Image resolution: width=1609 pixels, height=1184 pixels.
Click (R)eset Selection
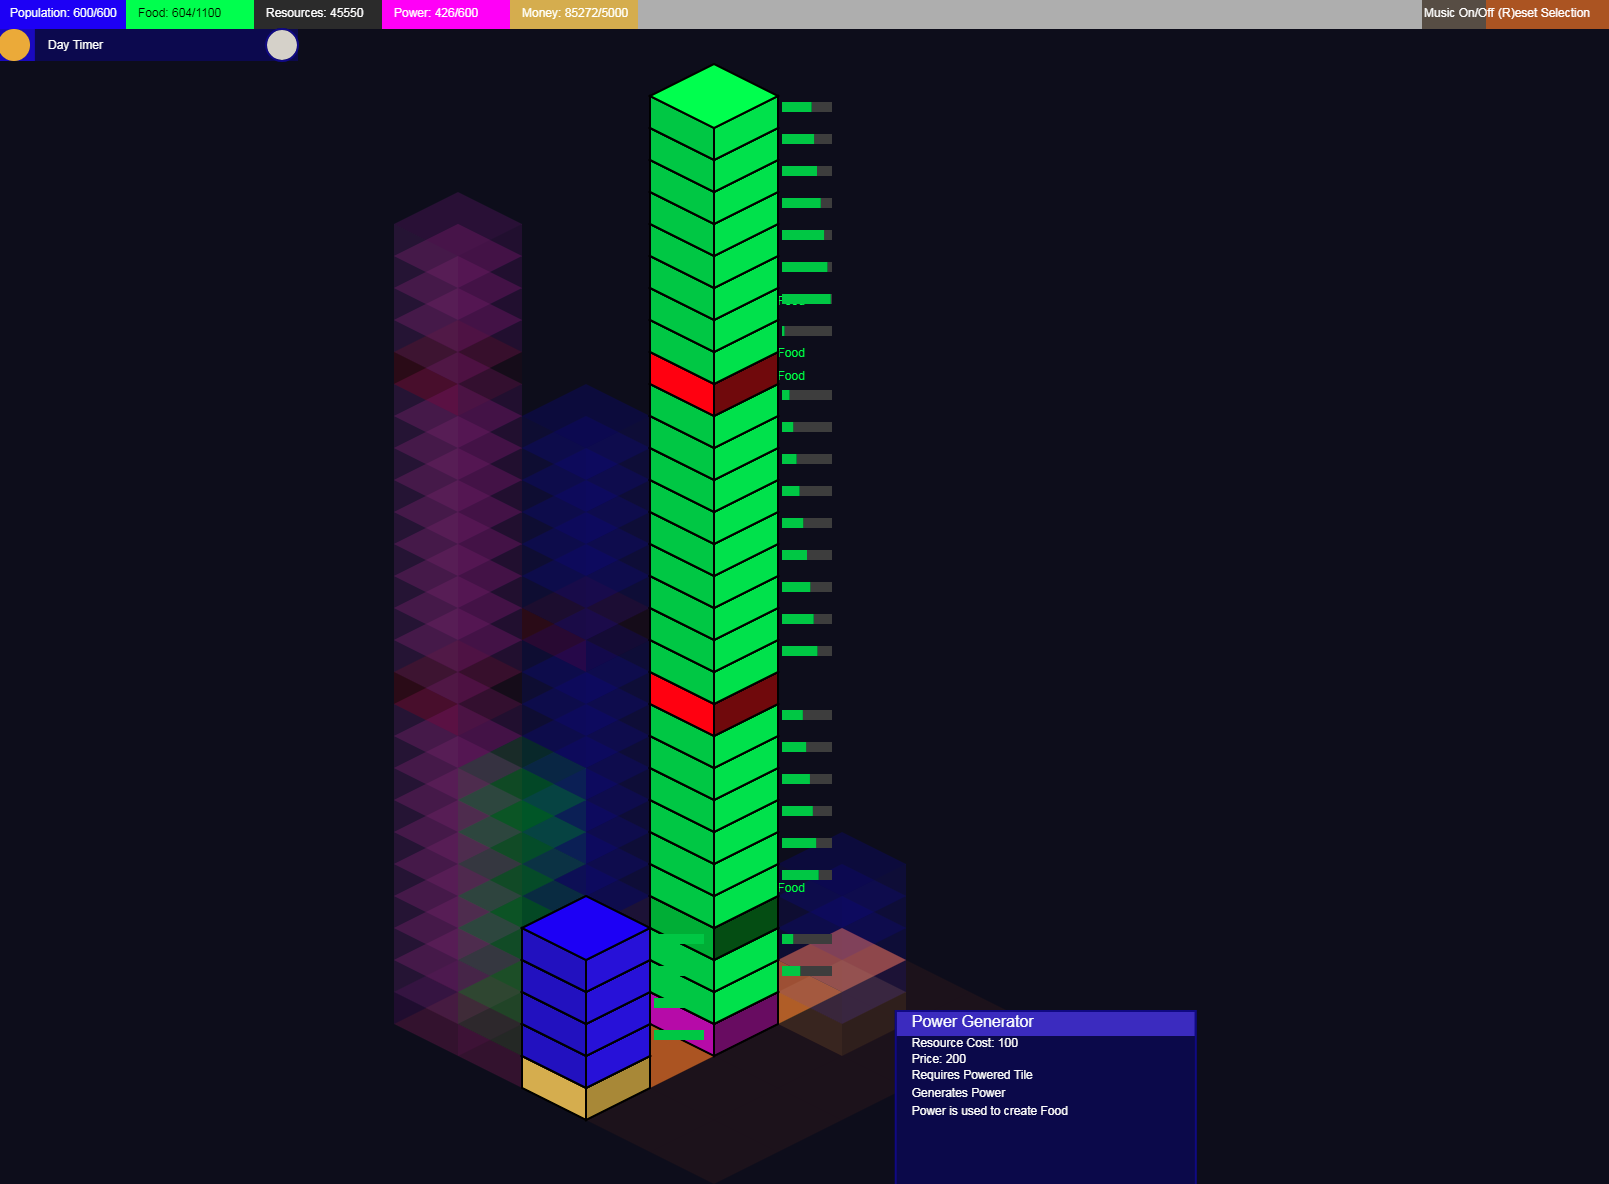(x=1543, y=13)
